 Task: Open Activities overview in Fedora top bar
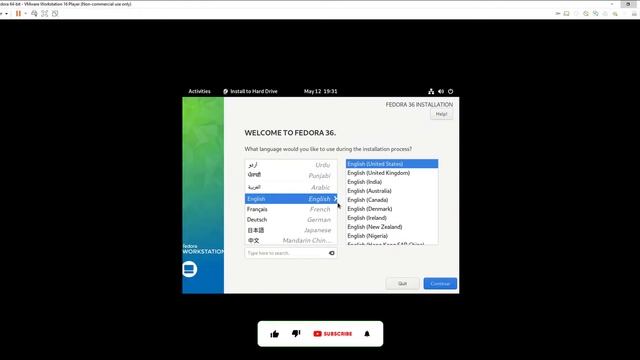199,91
